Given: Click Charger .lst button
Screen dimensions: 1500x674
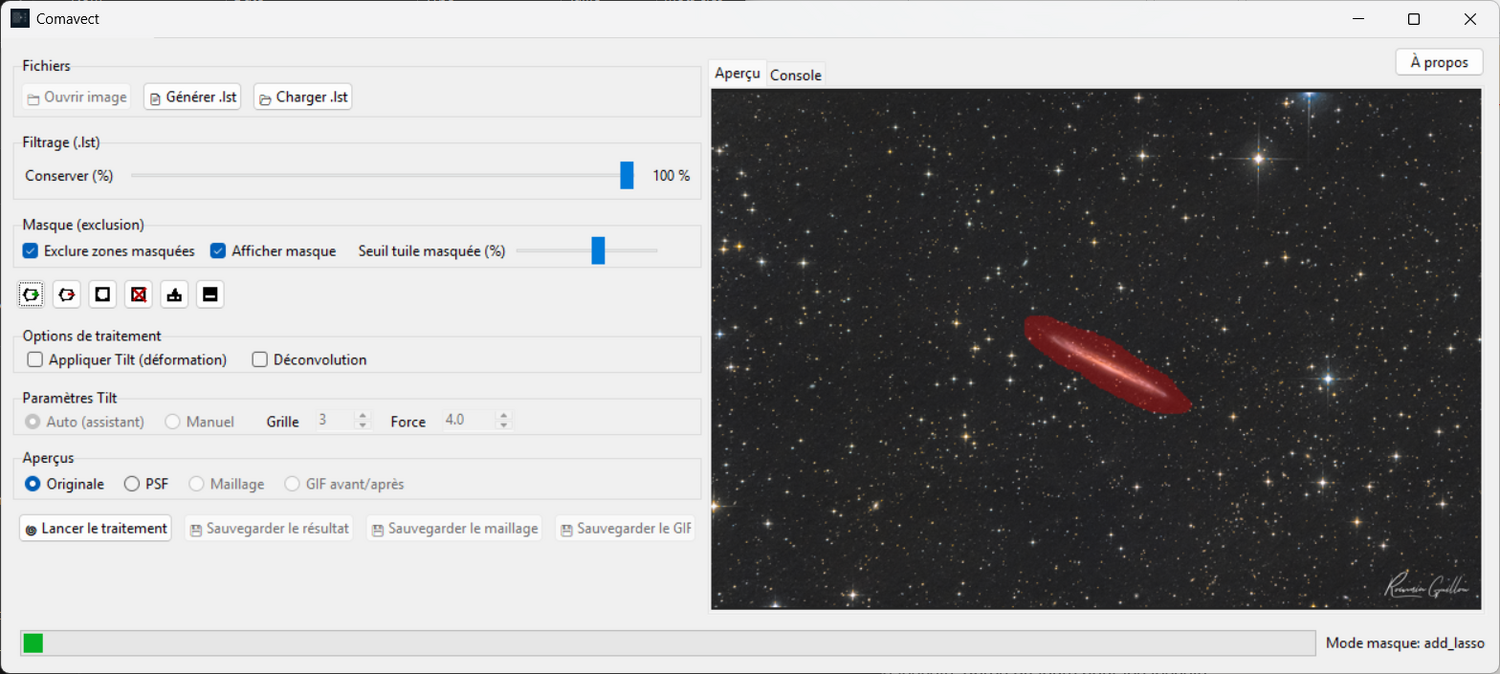Looking at the screenshot, I should (x=303, y=97).
